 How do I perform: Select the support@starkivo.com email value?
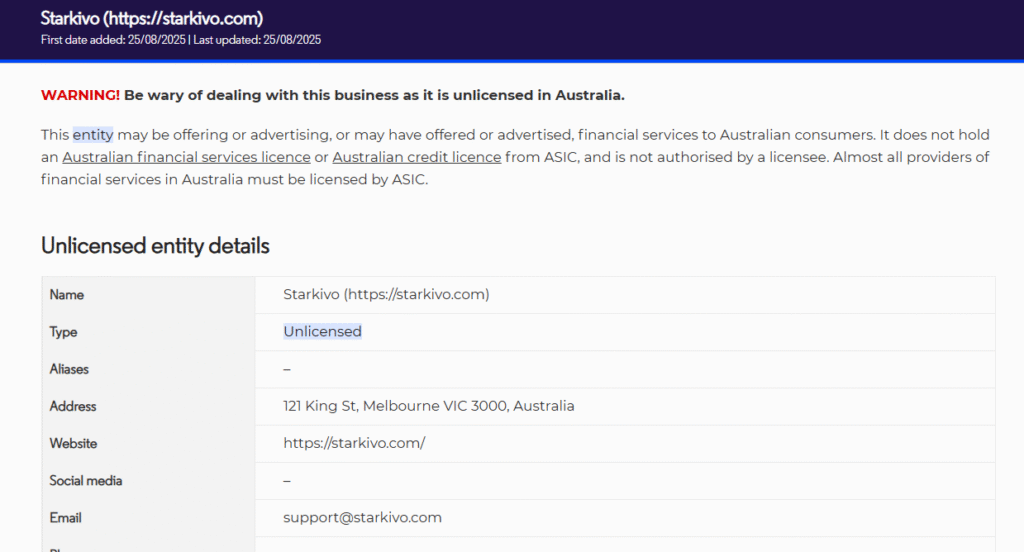click(x=362, y=518)
